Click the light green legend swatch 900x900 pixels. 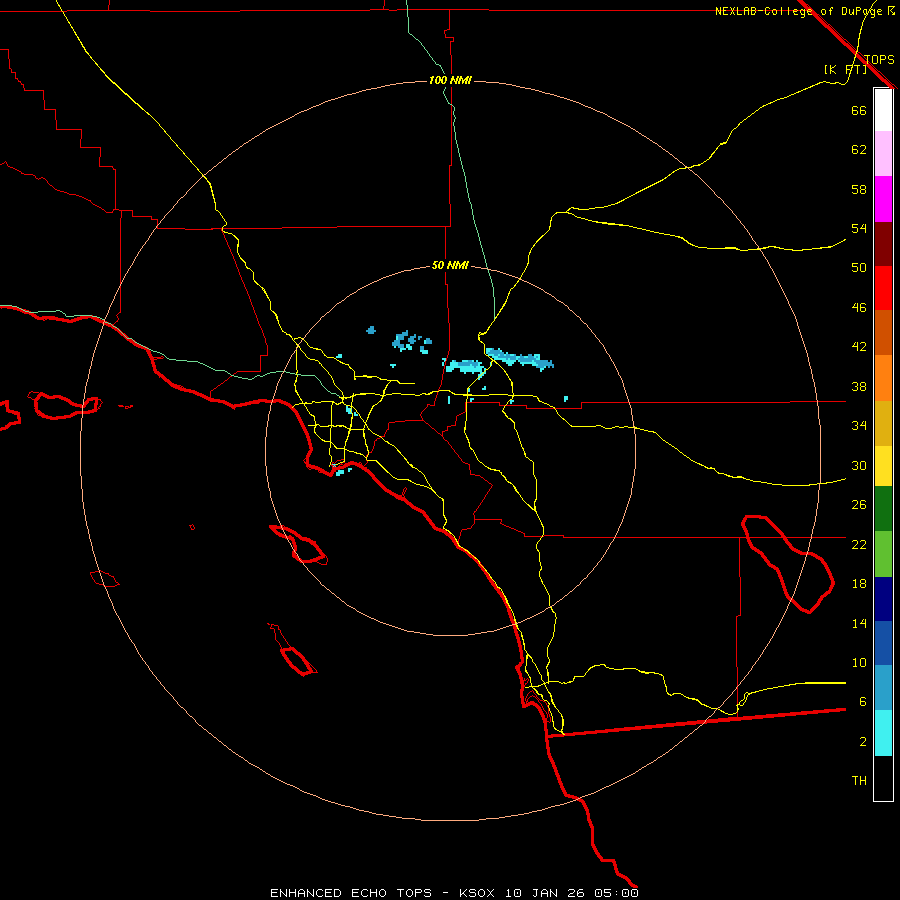tap(883, 554)
